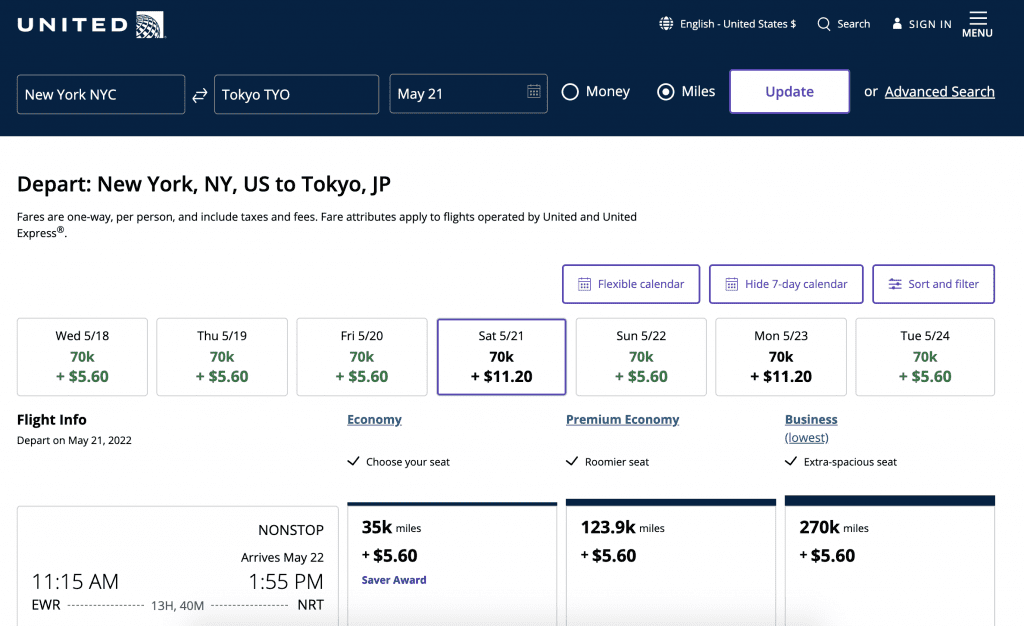The width and height of the screenshot is (1024, 626).
Task: Click Sort and filter sliders icon
Action: click(895, 284)
